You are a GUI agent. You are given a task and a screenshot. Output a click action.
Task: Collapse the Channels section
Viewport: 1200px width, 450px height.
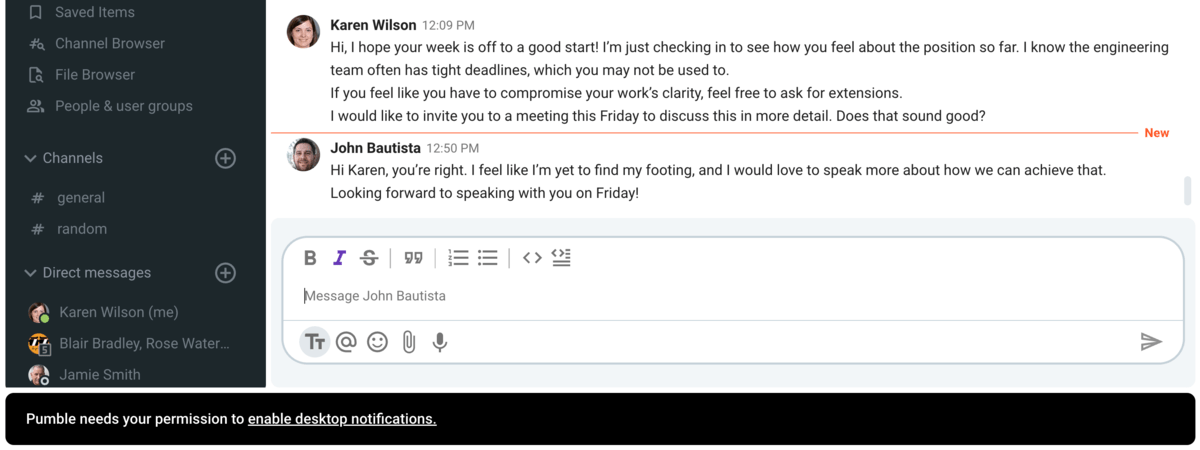30,158
